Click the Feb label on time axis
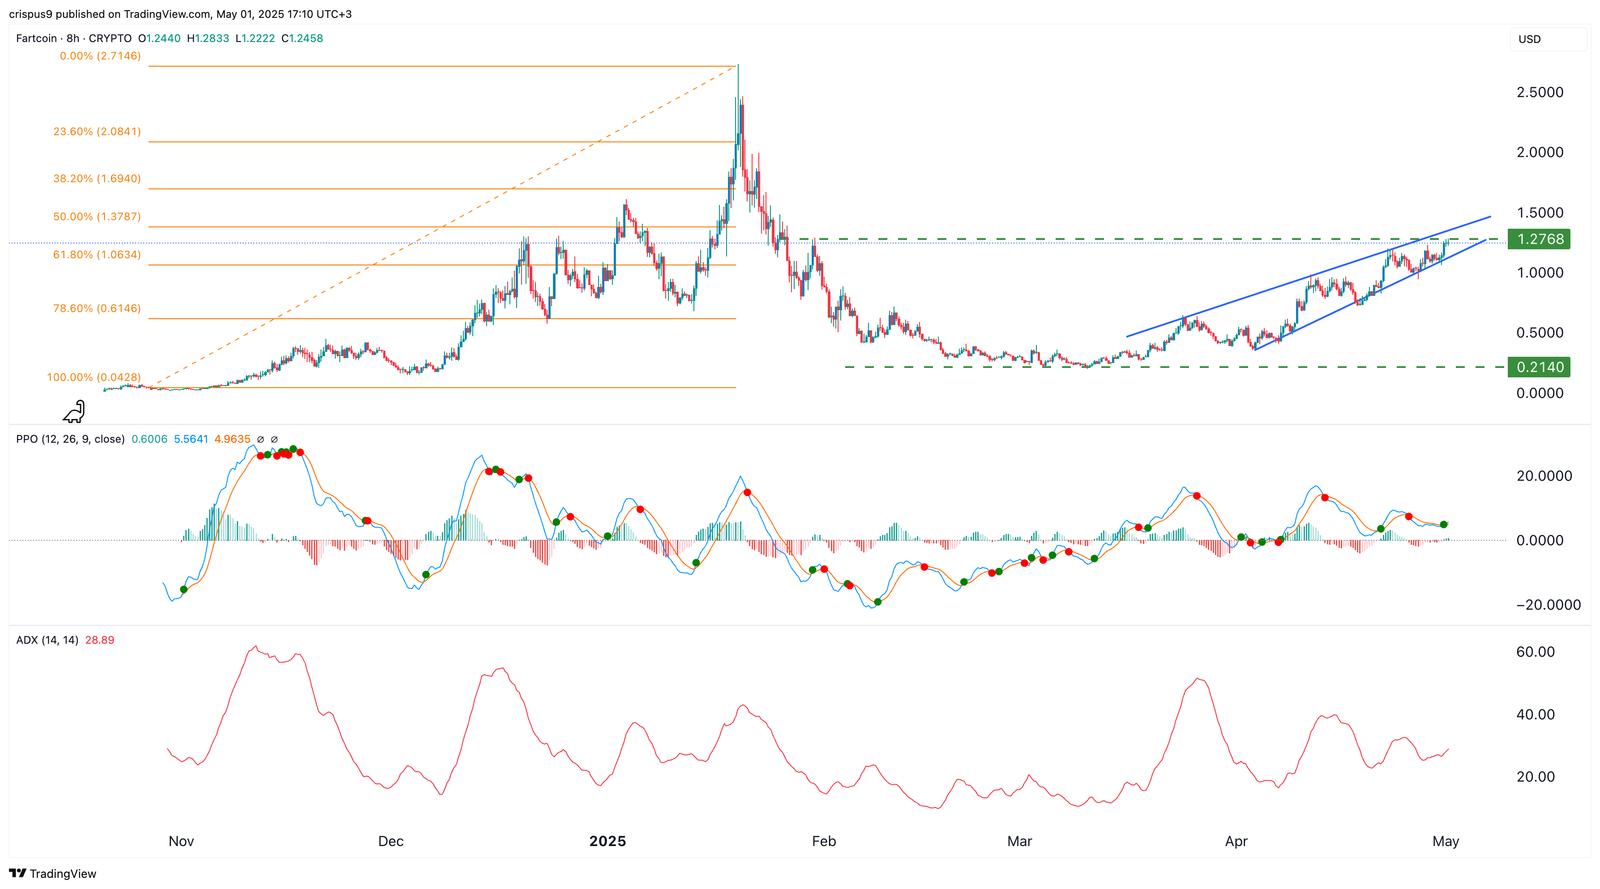This screenshot has width=1600, height=889. (x=824, y=841)
